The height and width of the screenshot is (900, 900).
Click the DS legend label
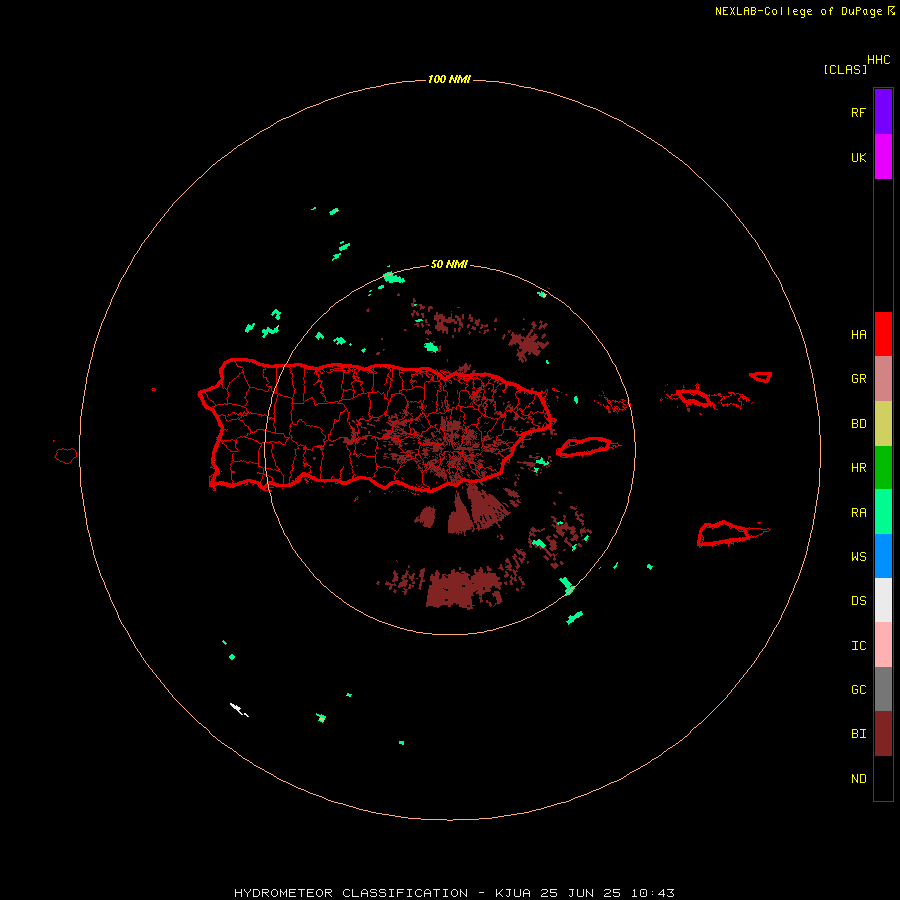click(858, 601)
